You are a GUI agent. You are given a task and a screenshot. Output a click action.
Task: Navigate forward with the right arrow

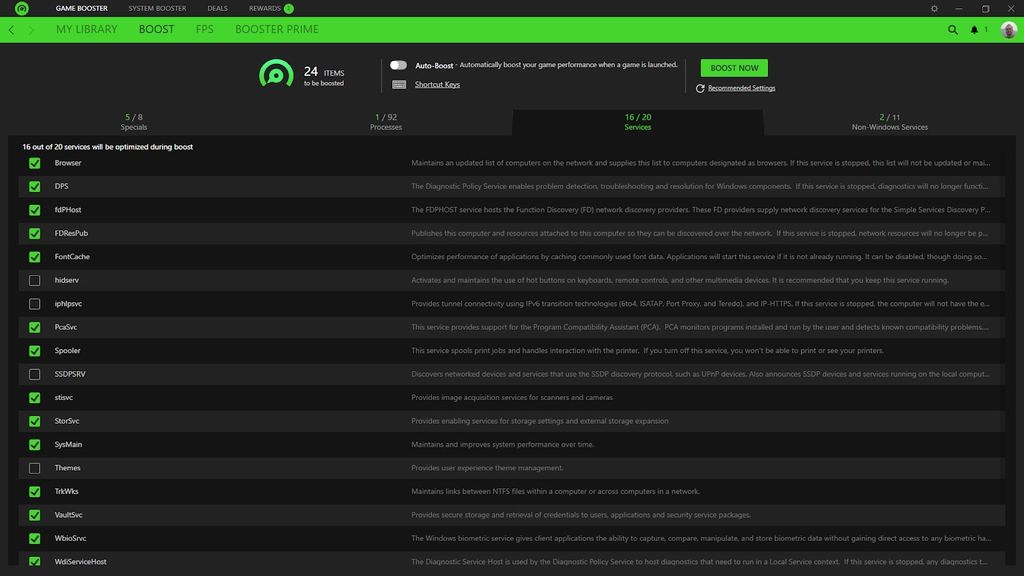click(30, 29)
